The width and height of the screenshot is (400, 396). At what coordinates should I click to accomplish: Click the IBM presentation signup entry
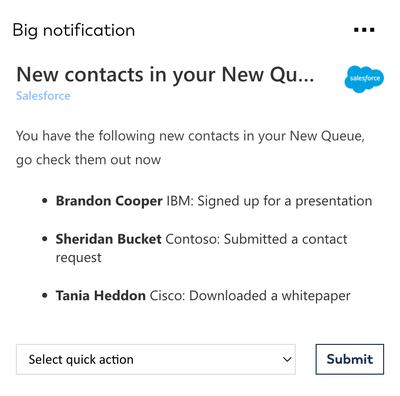[269, 201]
